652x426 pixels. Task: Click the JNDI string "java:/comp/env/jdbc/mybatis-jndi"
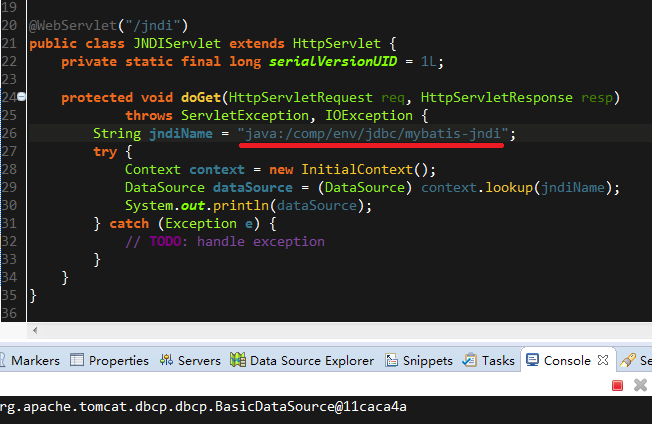(x=373, y=134)
